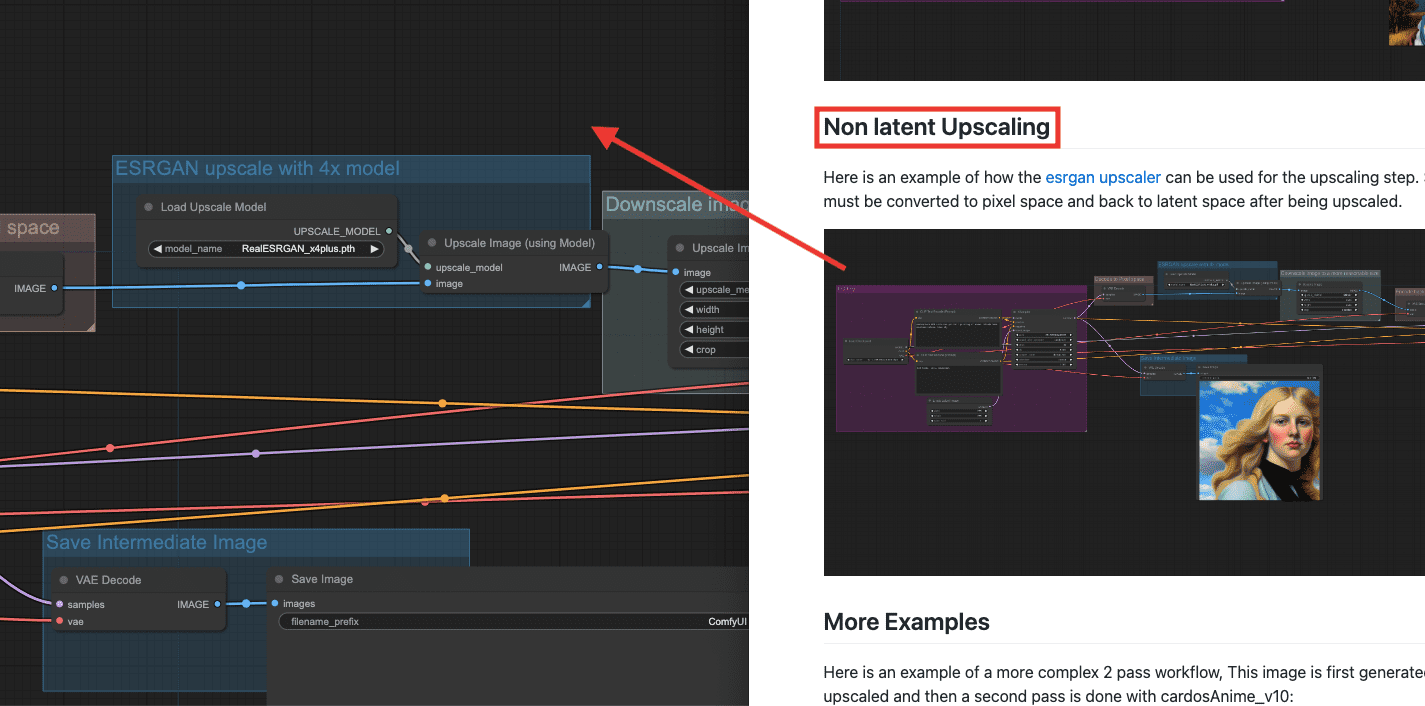Image resolution: width=1425 pixels, height=706 pixels.
Task: Click left arrow on crop option
Action: point(688,350)
